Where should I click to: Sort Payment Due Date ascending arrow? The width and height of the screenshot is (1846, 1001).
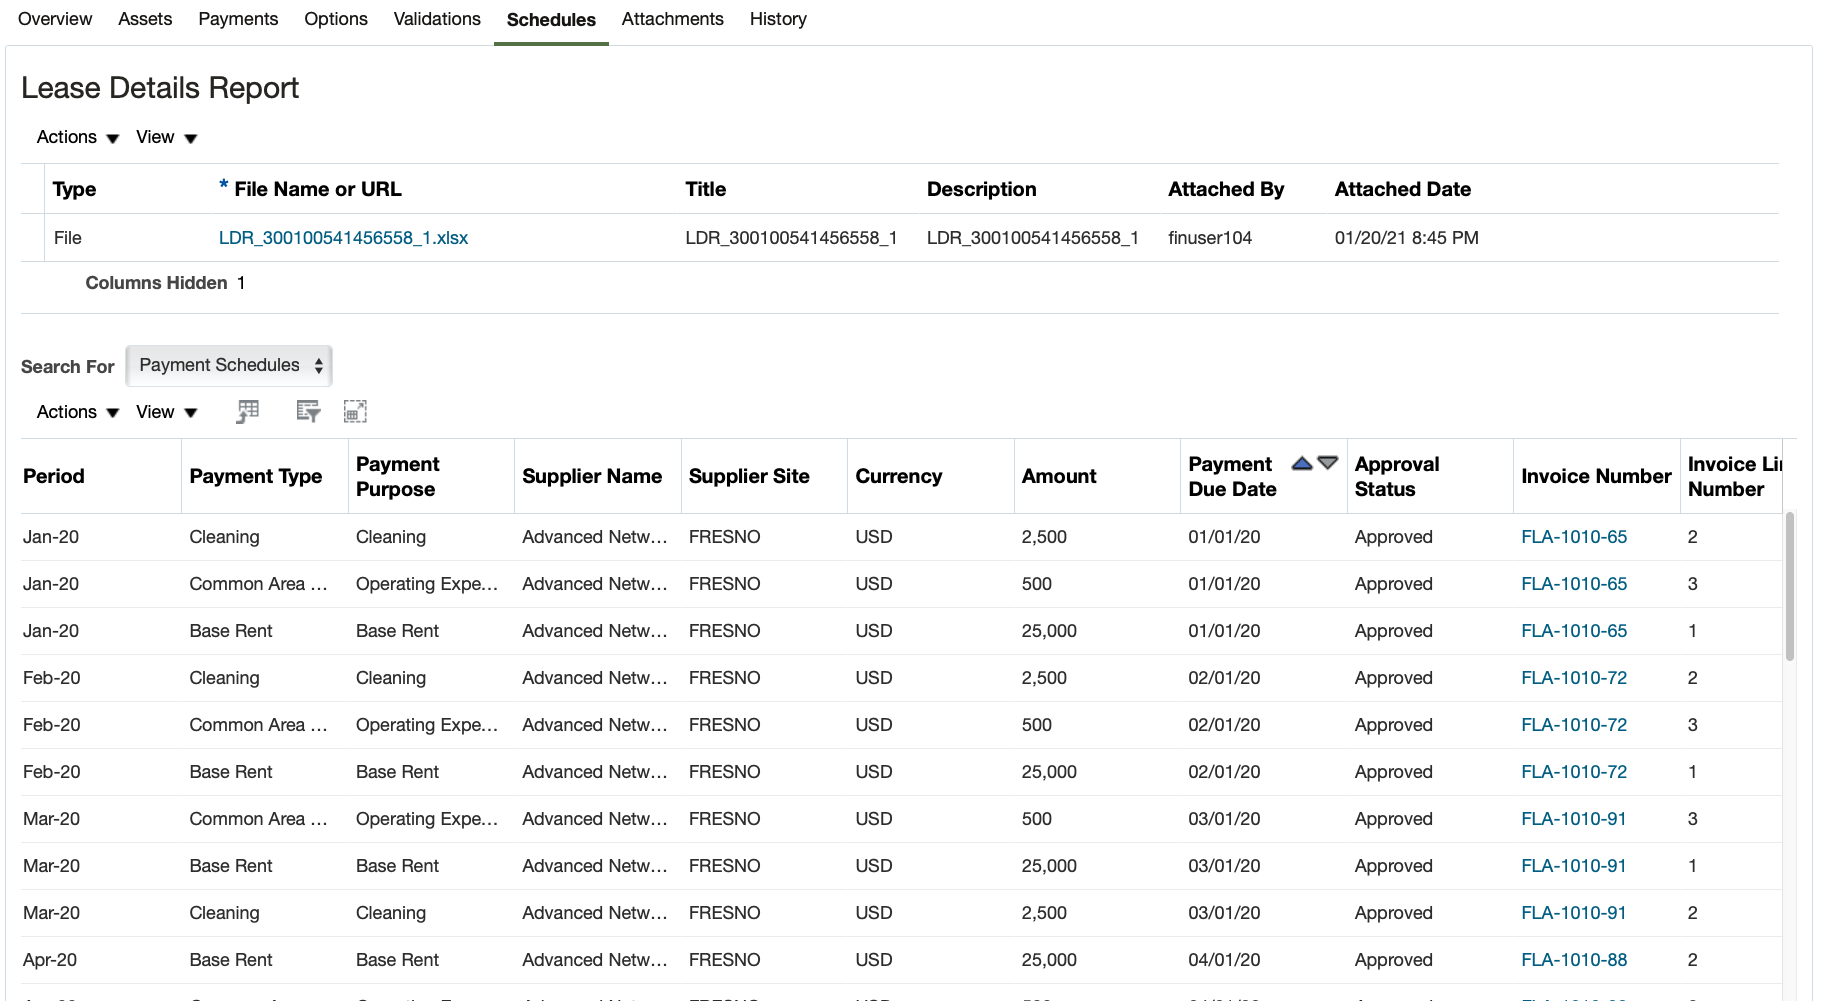coord(1301,463)
